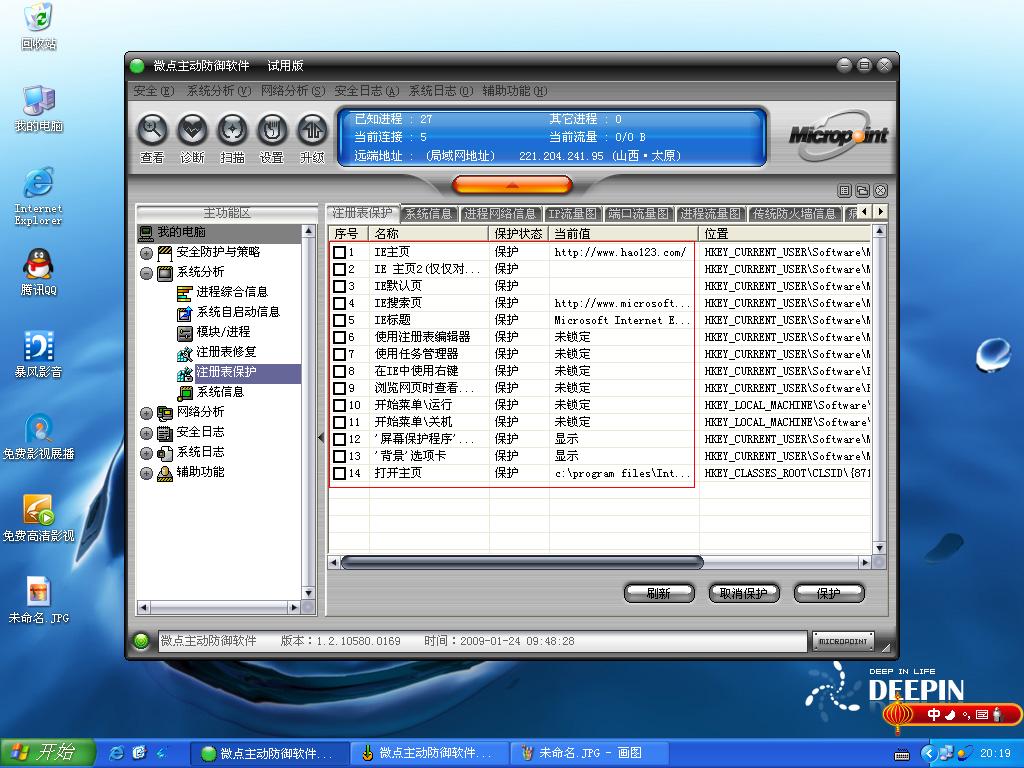
Task: Check the box for row 5 IE标题
Action: [340, 320]
